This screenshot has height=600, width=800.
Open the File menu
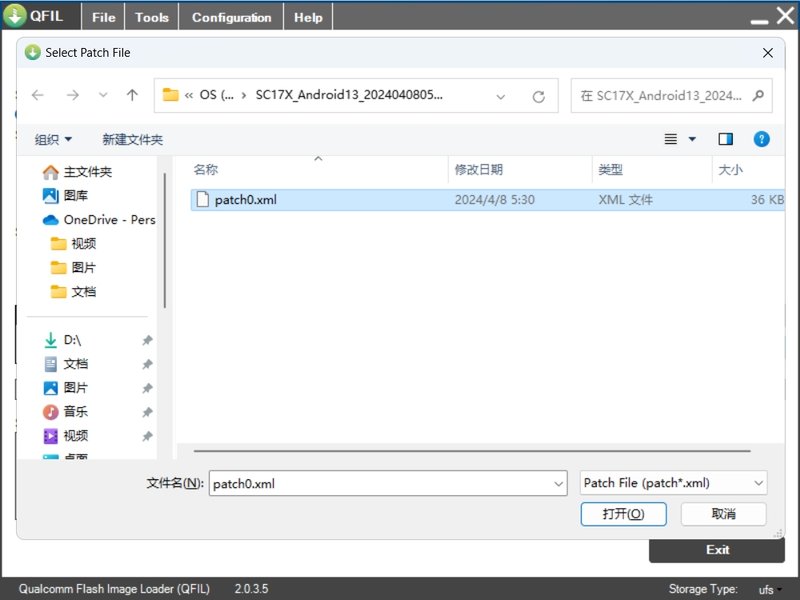104,17
